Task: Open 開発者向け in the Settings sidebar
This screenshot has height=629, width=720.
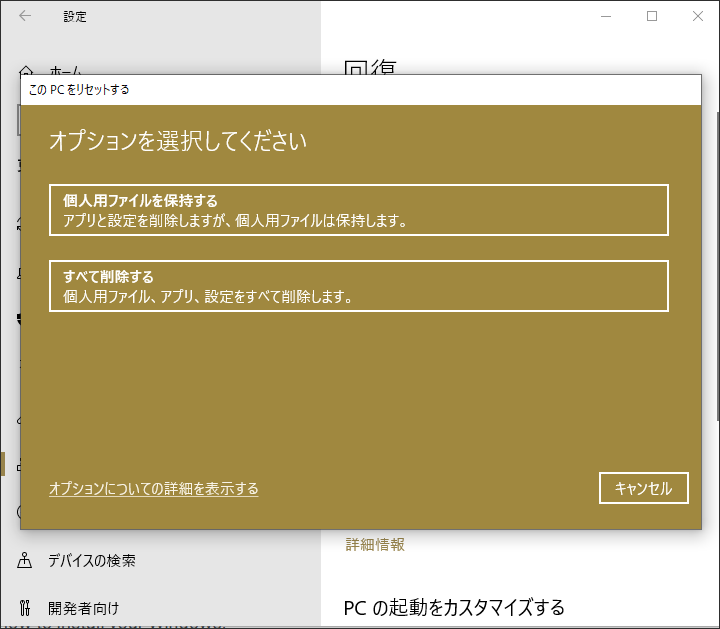Action: [84, 608]
